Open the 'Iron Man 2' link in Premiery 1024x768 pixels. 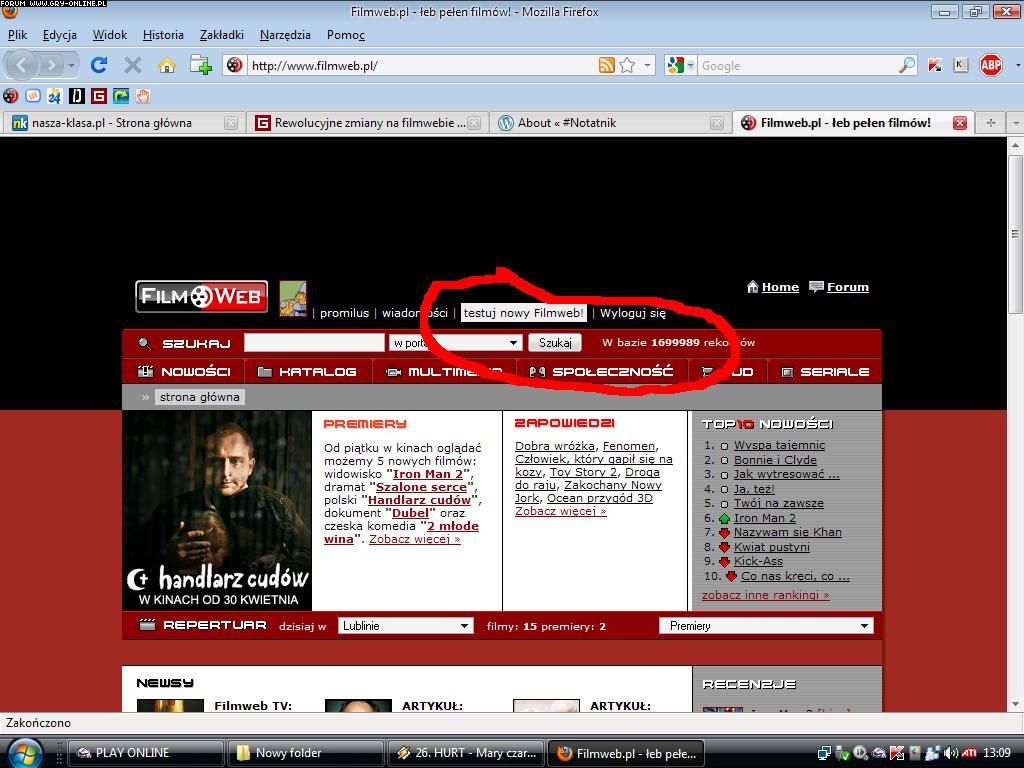[428, 474]
